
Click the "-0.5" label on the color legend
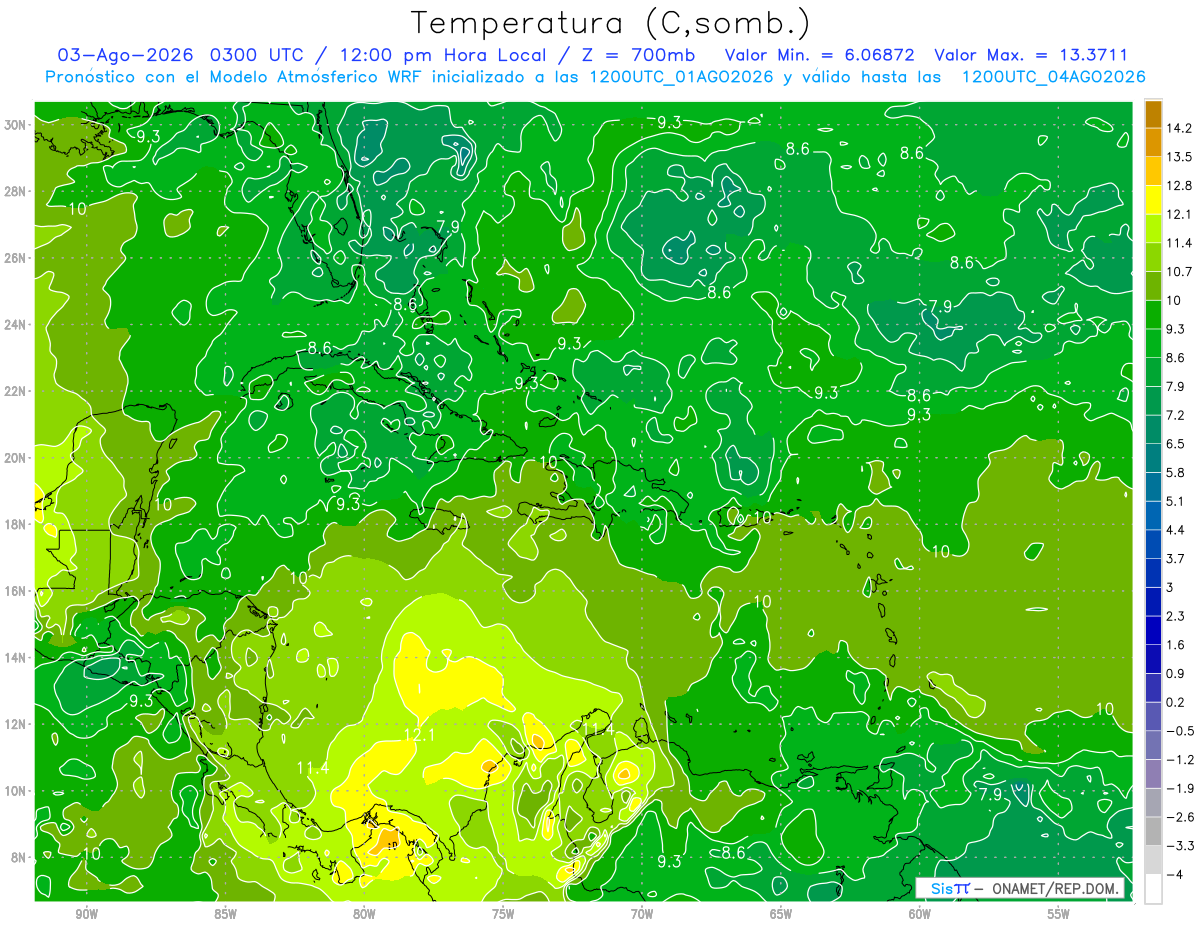click(x=1180, y=731)
